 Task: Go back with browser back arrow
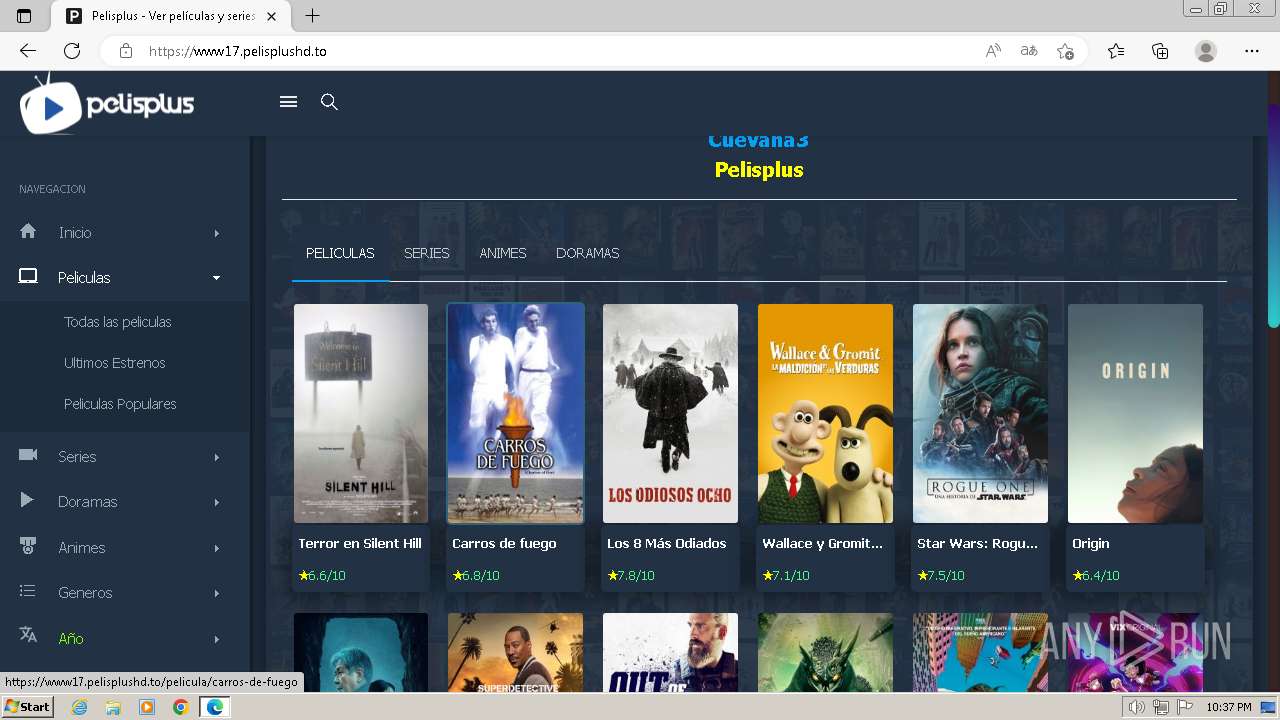point(28,51)
